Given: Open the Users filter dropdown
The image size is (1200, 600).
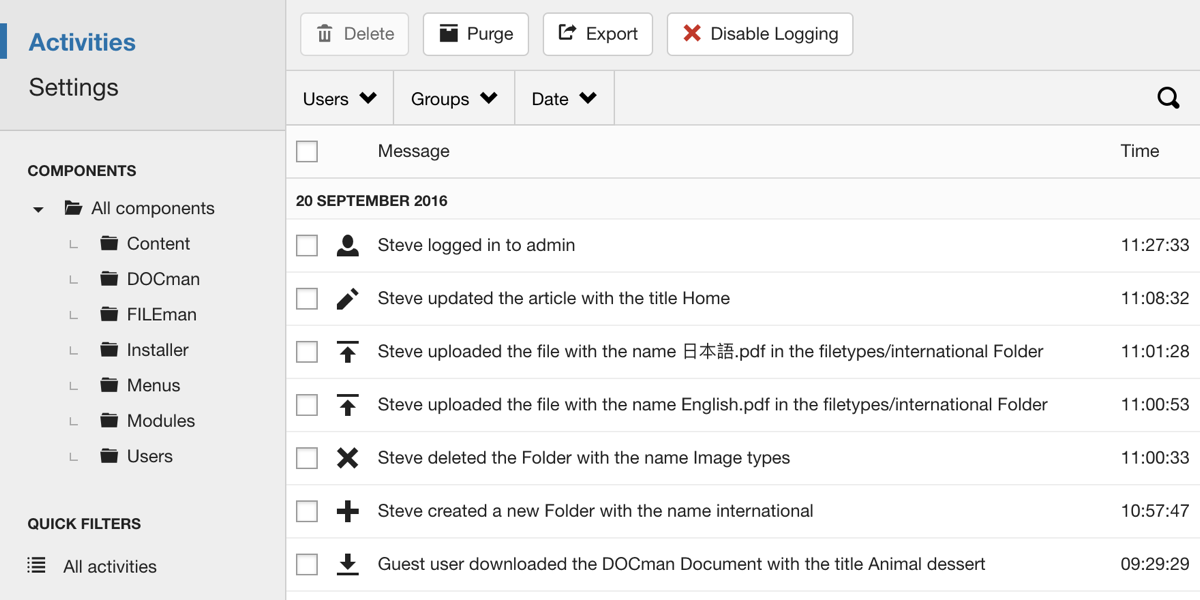Looking at the screenshot, I should tap(339, 98).
